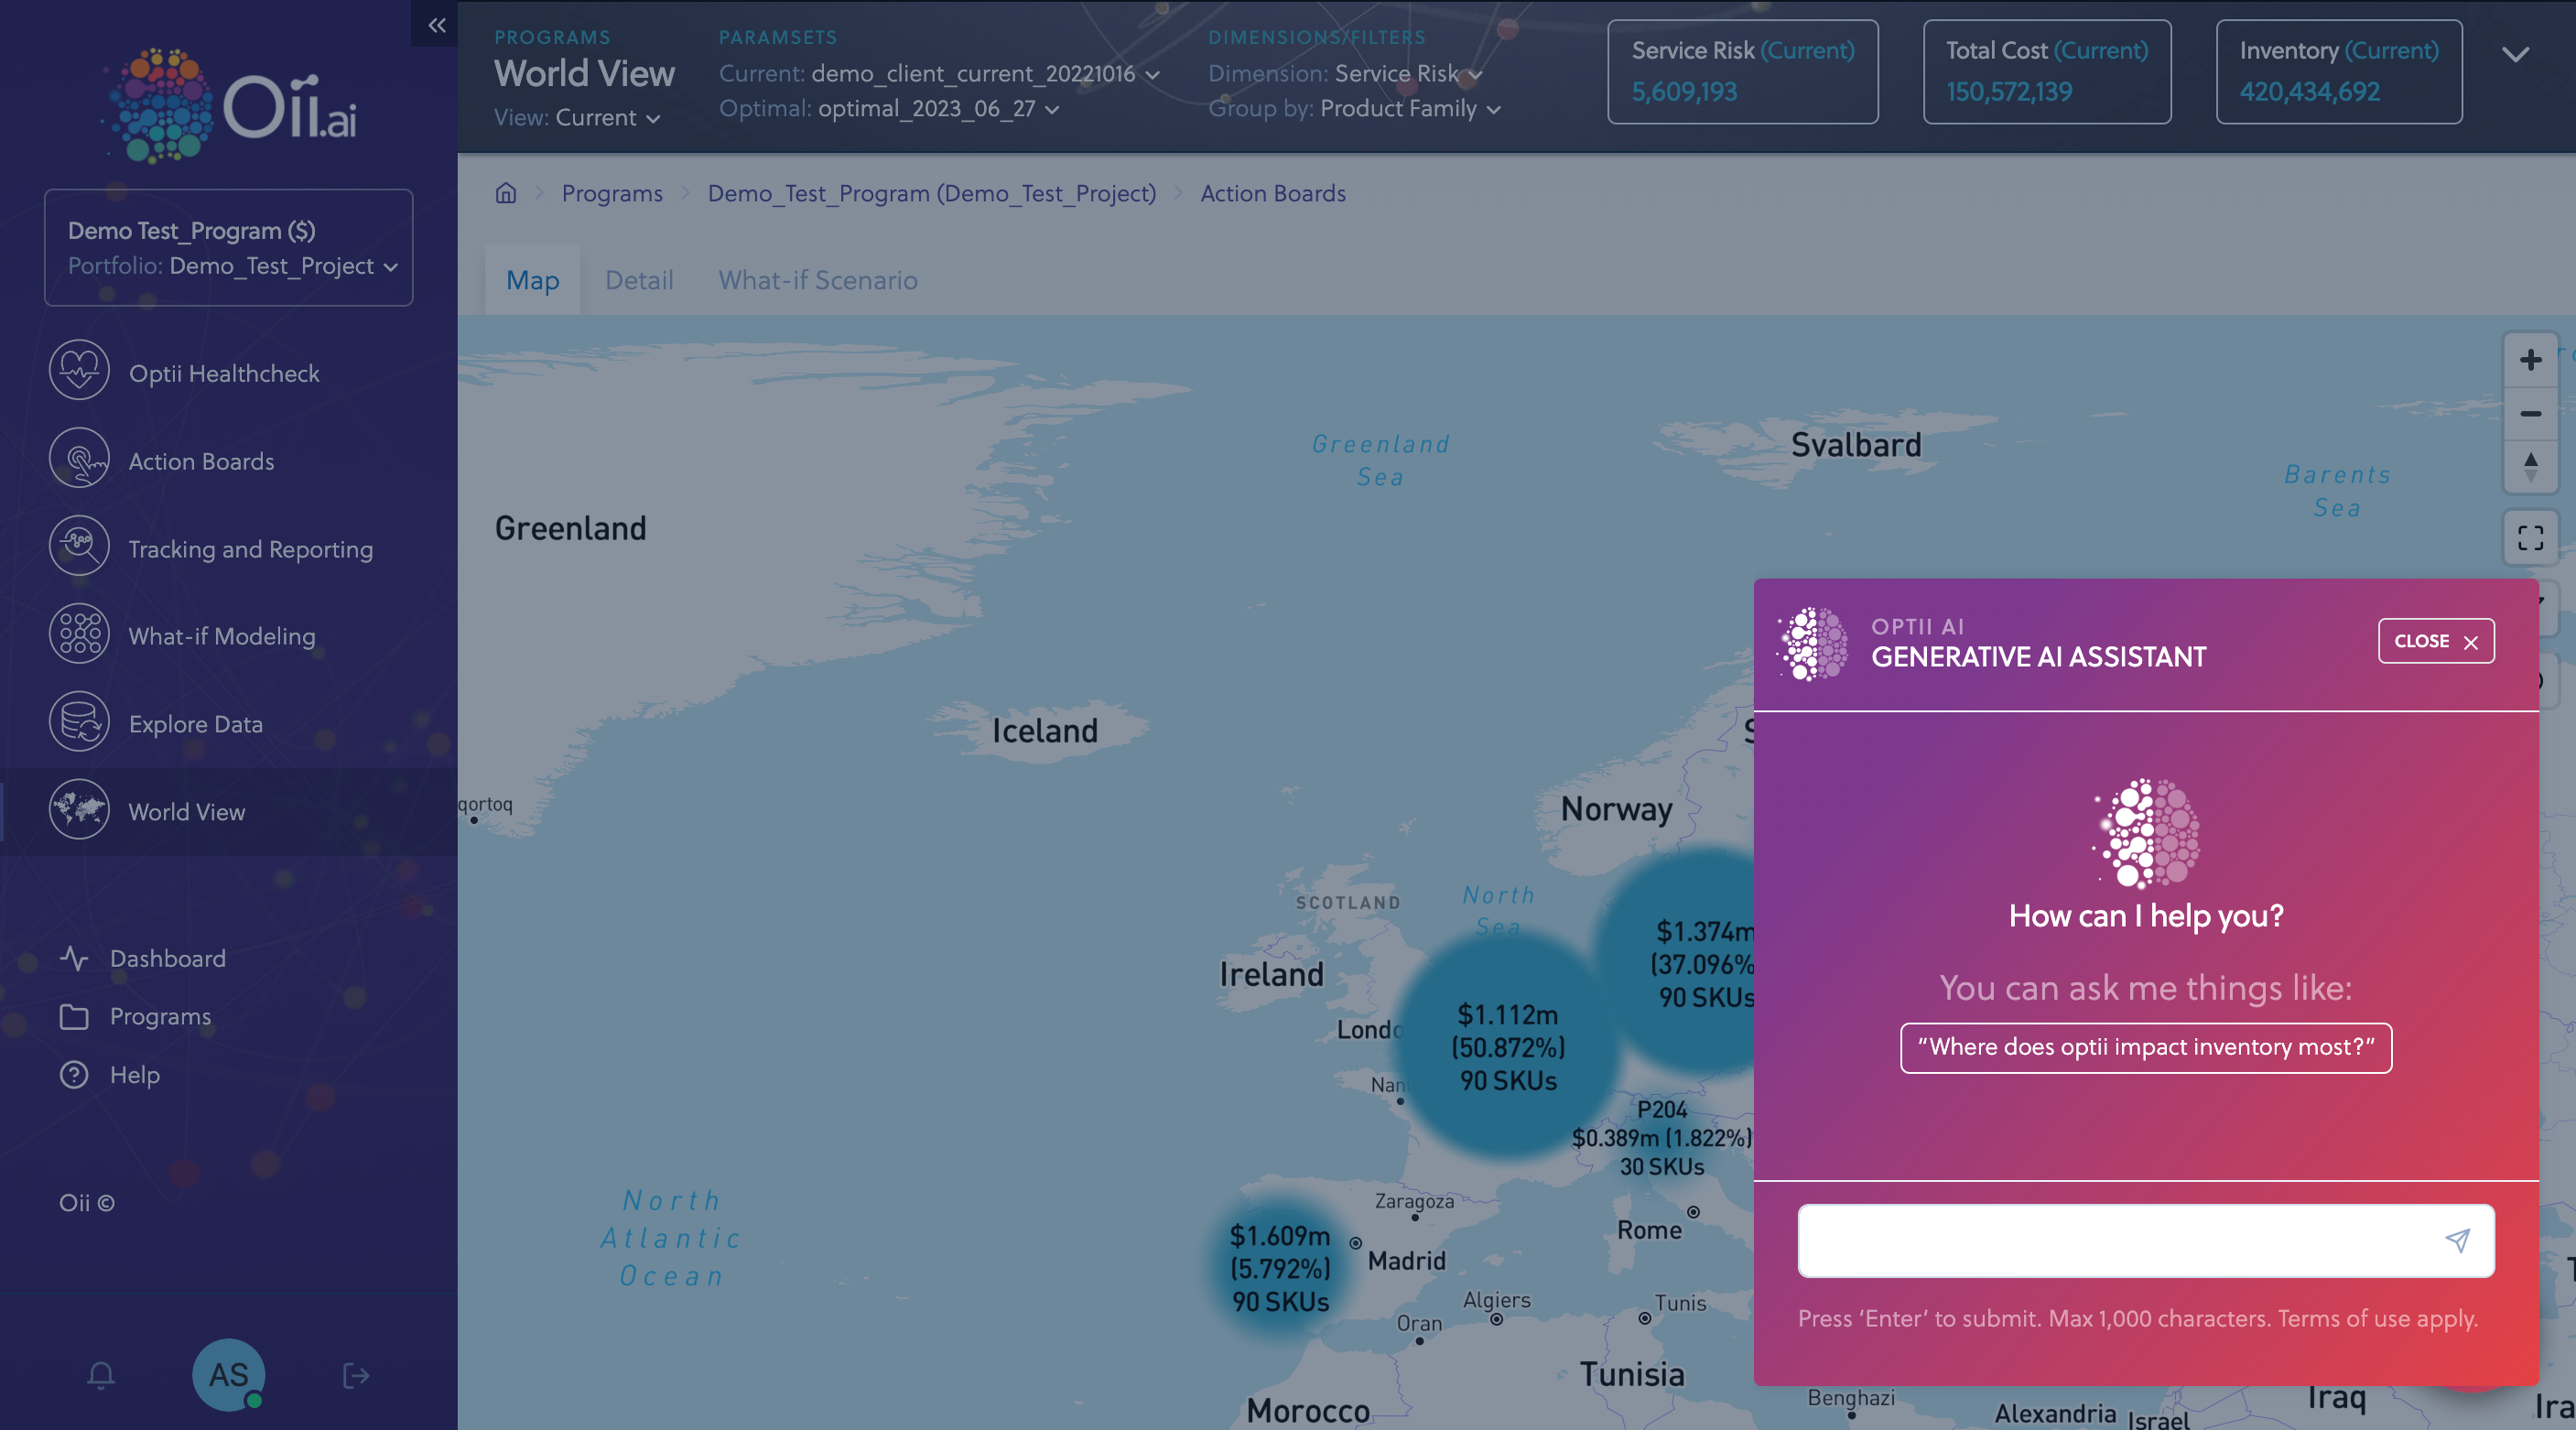This screenshot has width=2576, height=1430.
Task: Zoom out on the map
Action: pyautogui.click(x=2530, y=414)
